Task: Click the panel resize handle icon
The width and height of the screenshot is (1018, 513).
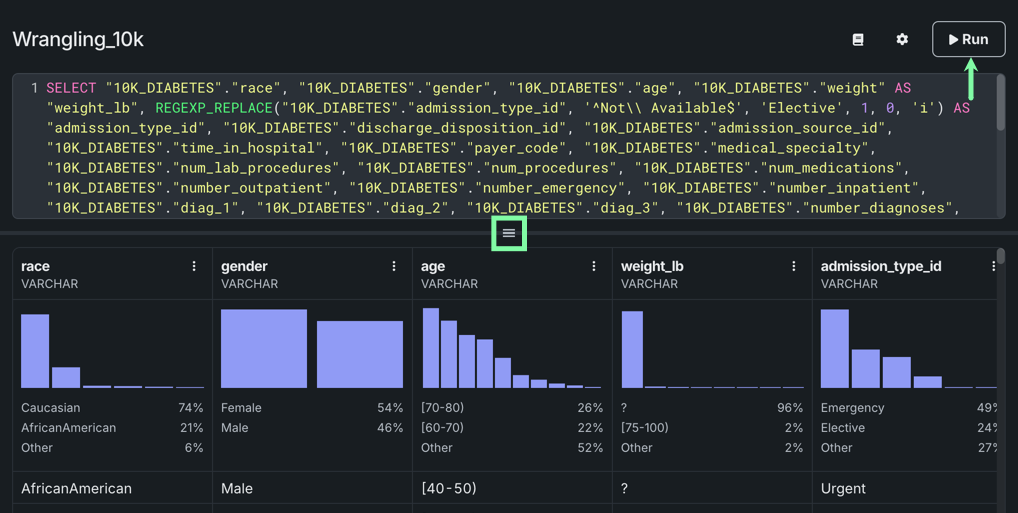Action: [509, 233]
